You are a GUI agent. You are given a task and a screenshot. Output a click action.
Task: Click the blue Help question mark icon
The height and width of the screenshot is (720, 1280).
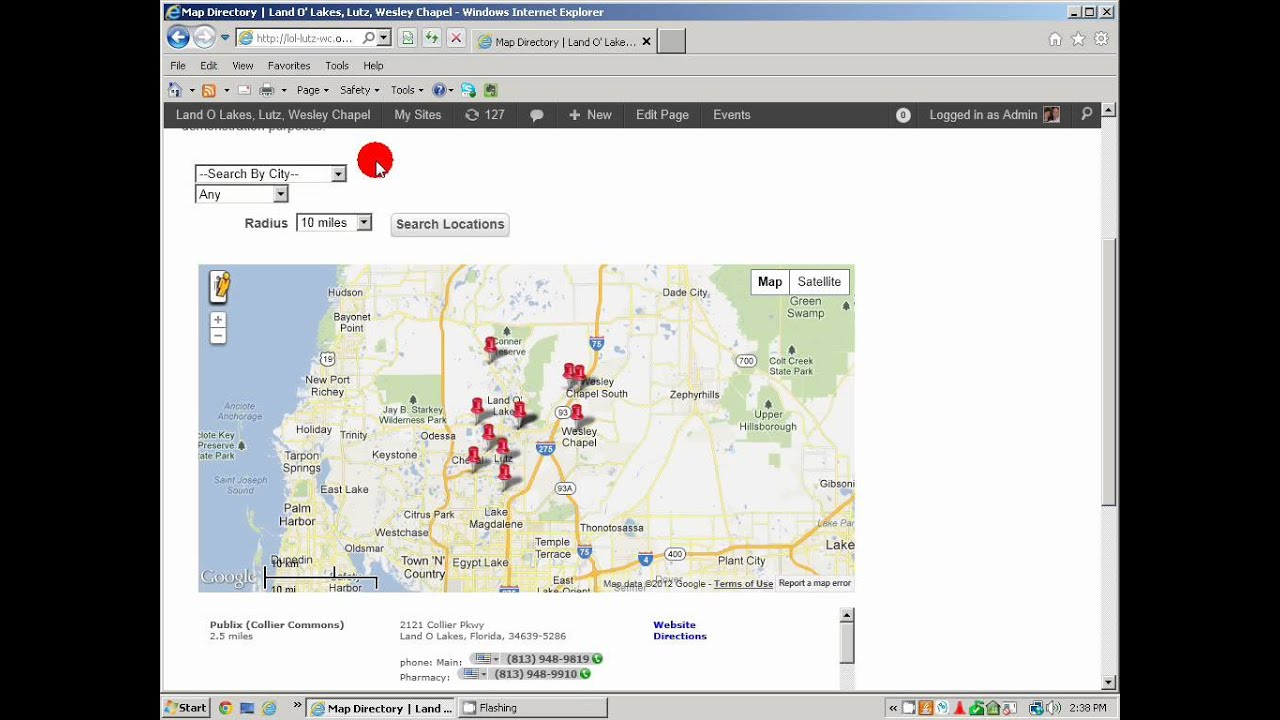[x=438, y=90]
